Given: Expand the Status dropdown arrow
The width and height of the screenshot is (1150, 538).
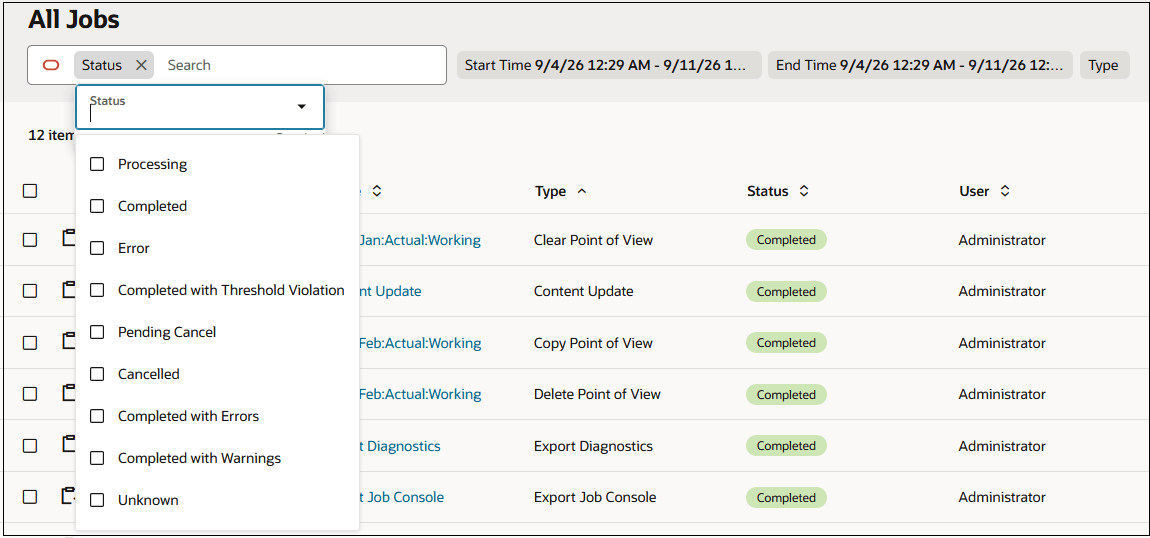Looking at the screenshot, I should pos(301,107).
